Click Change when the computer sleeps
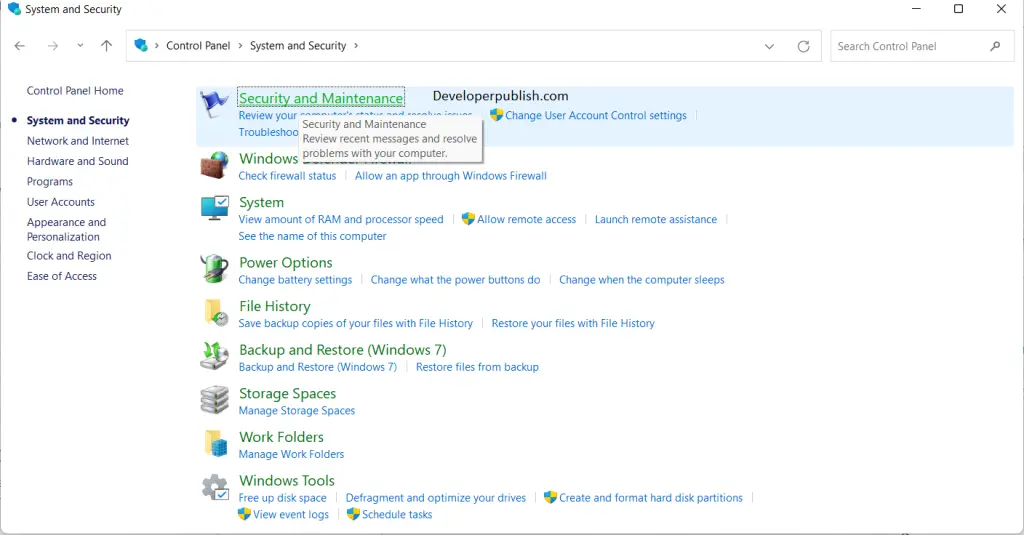 coord(641,280)
